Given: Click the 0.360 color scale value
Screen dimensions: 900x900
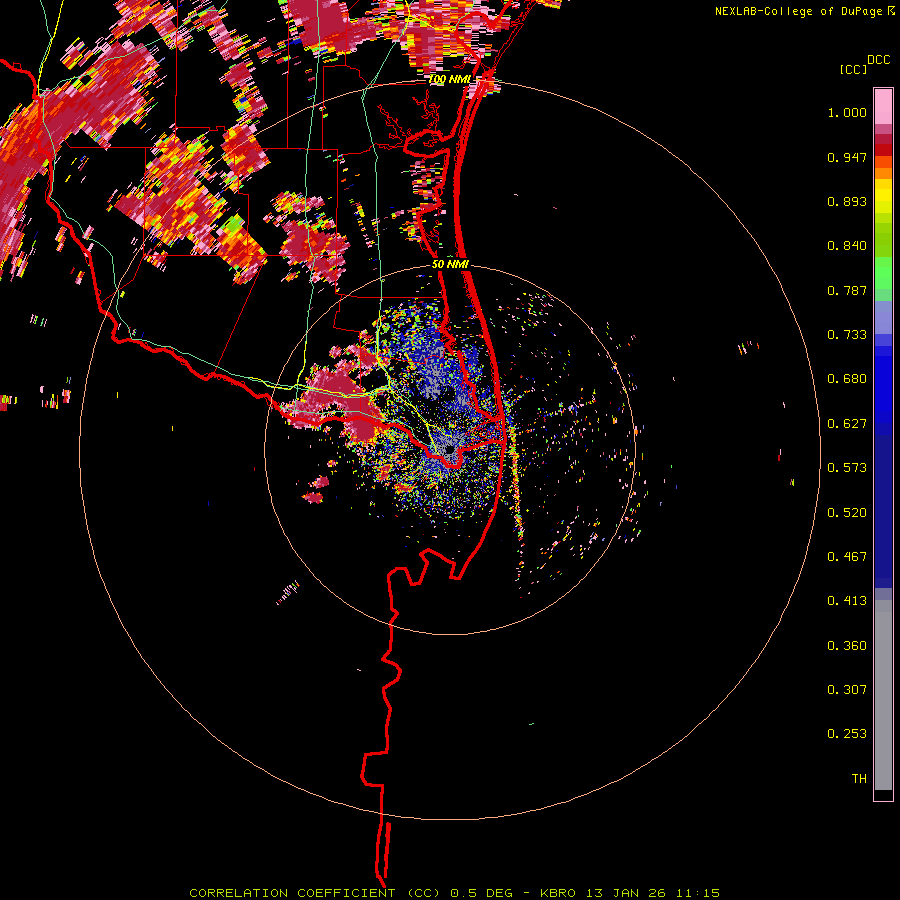Looking at the screenshot, I should 847,646.
